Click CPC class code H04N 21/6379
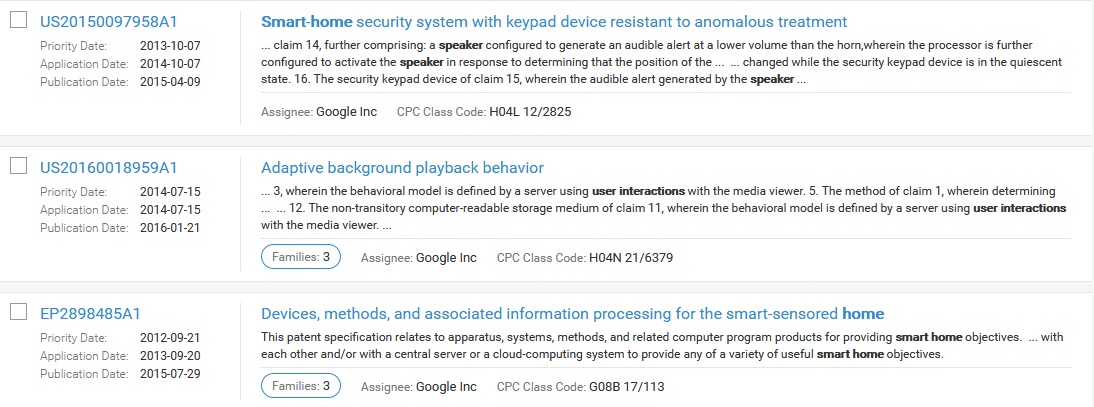 [630, 258]
